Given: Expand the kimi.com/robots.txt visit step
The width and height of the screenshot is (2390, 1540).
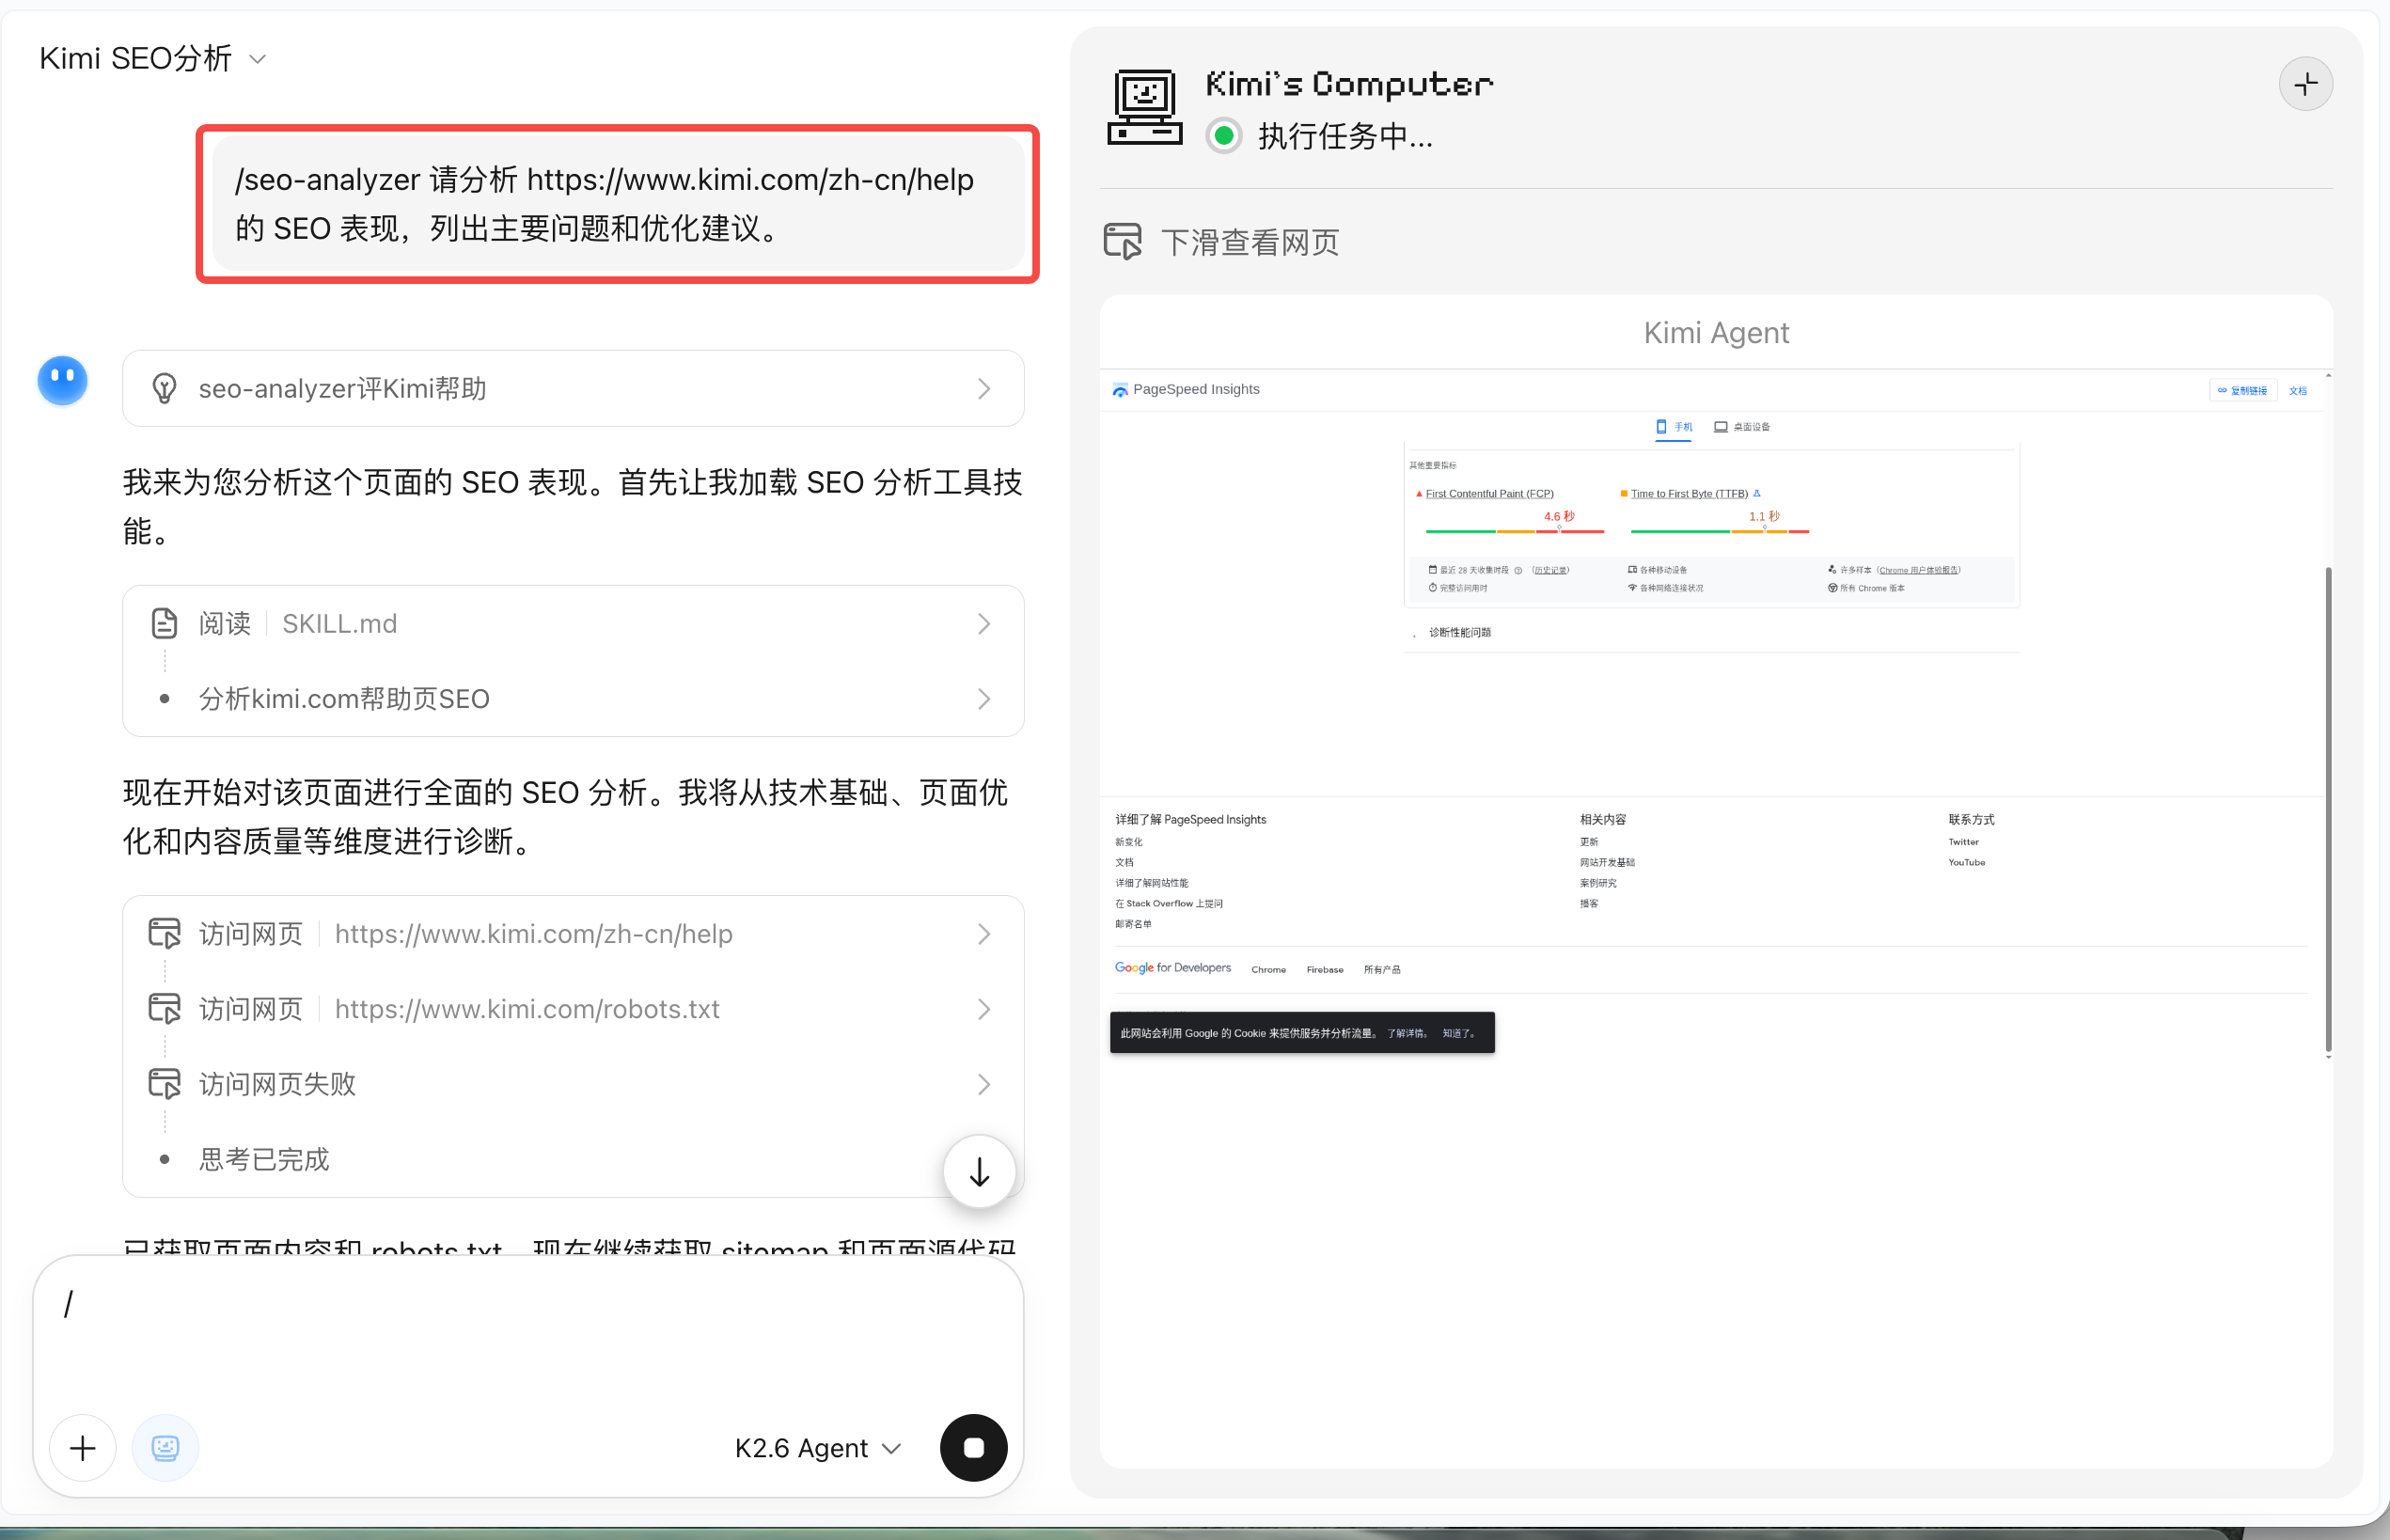Looking at the screenshot, I should [984, 1008].
